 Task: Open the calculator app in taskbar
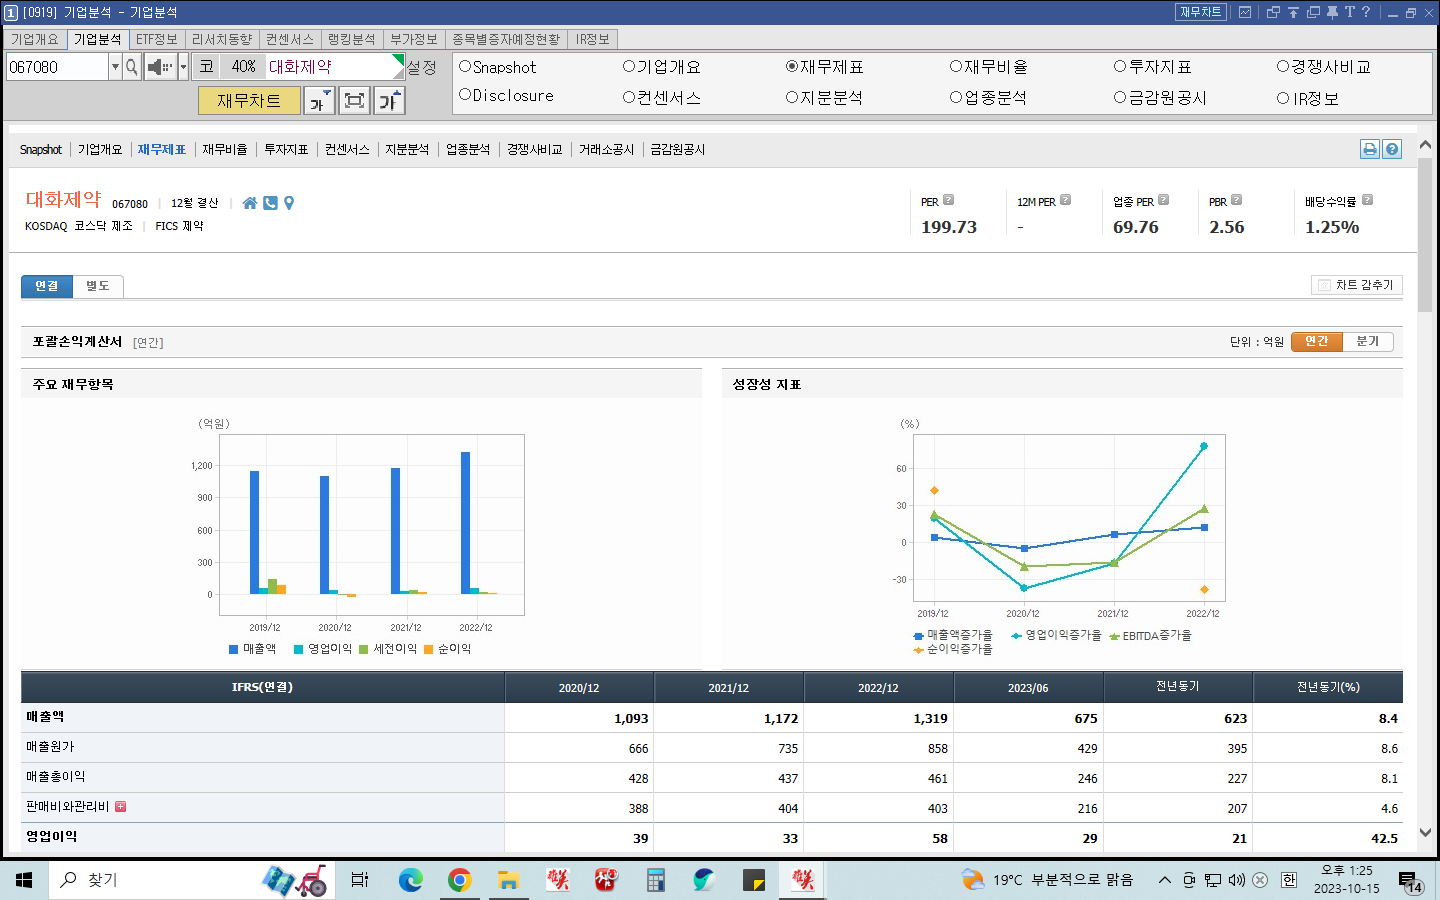[656, 880]
